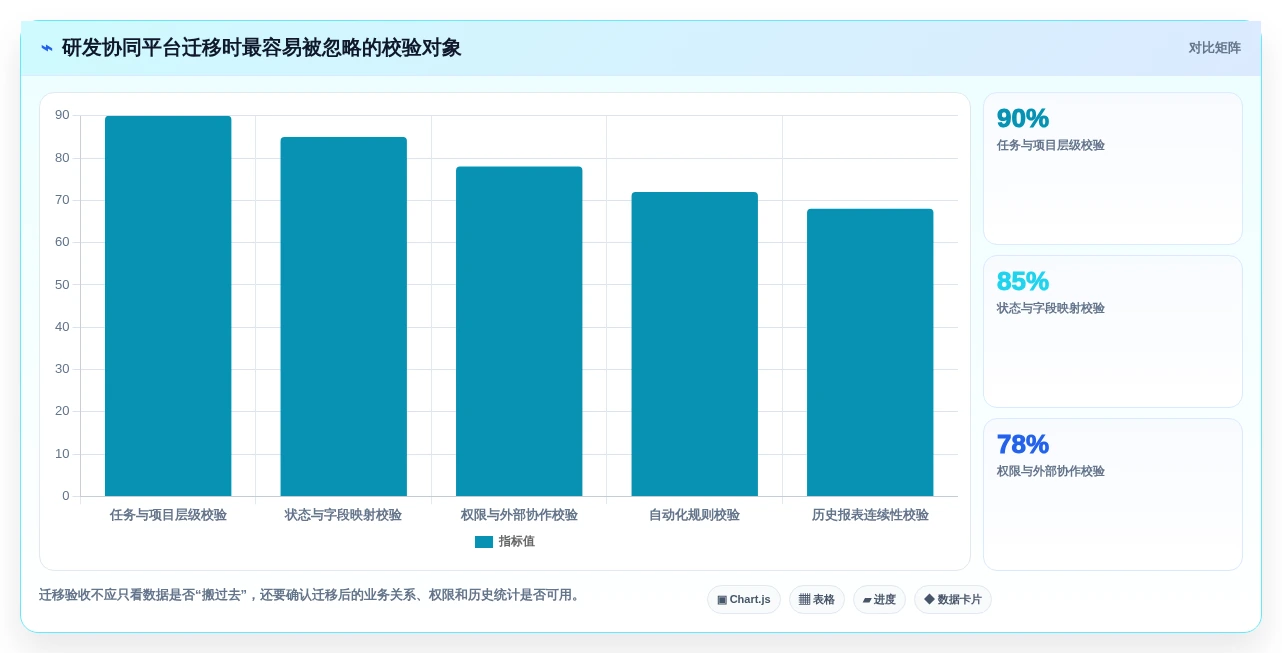Image resolution: width=1282 pixels, height=653 pixels.
Task: Click x-axis label 自动化规则校验
Action: pos(695,515)
